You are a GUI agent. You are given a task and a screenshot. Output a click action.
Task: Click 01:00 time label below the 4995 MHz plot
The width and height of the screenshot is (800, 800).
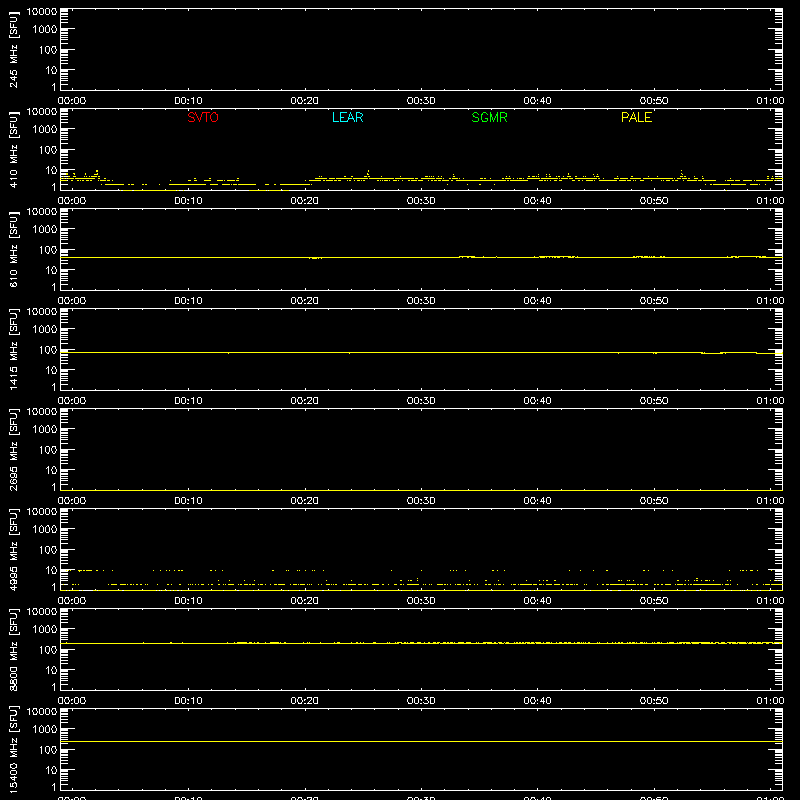point(770,601)
